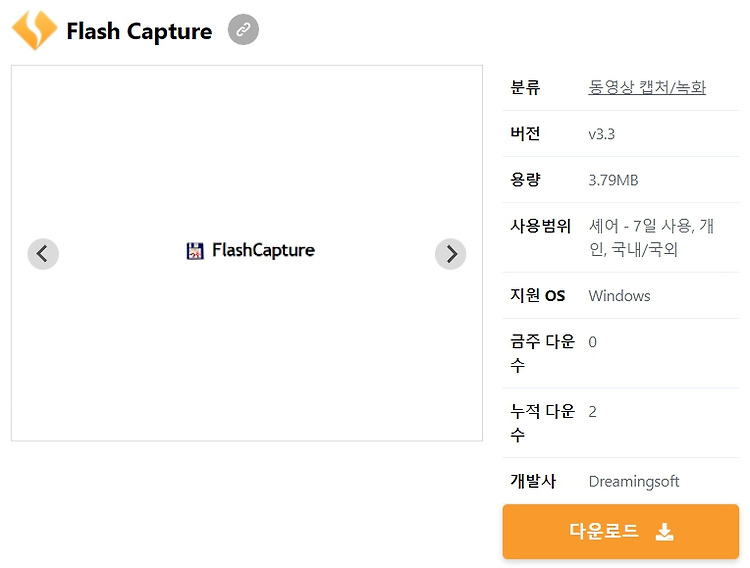Click the 사용범위 license description text

click(651, 237)
